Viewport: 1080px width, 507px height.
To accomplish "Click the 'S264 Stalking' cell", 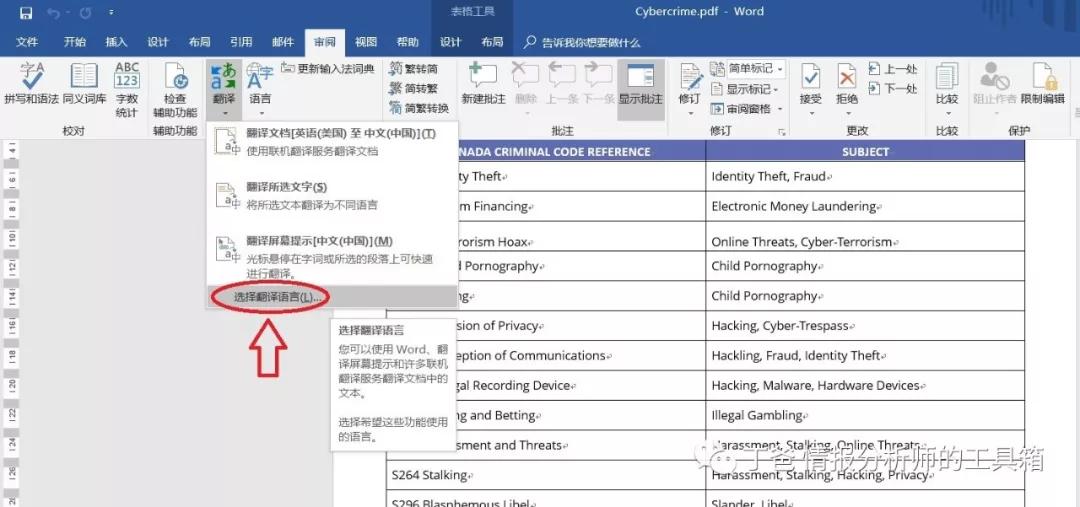I will pos(546,475).
